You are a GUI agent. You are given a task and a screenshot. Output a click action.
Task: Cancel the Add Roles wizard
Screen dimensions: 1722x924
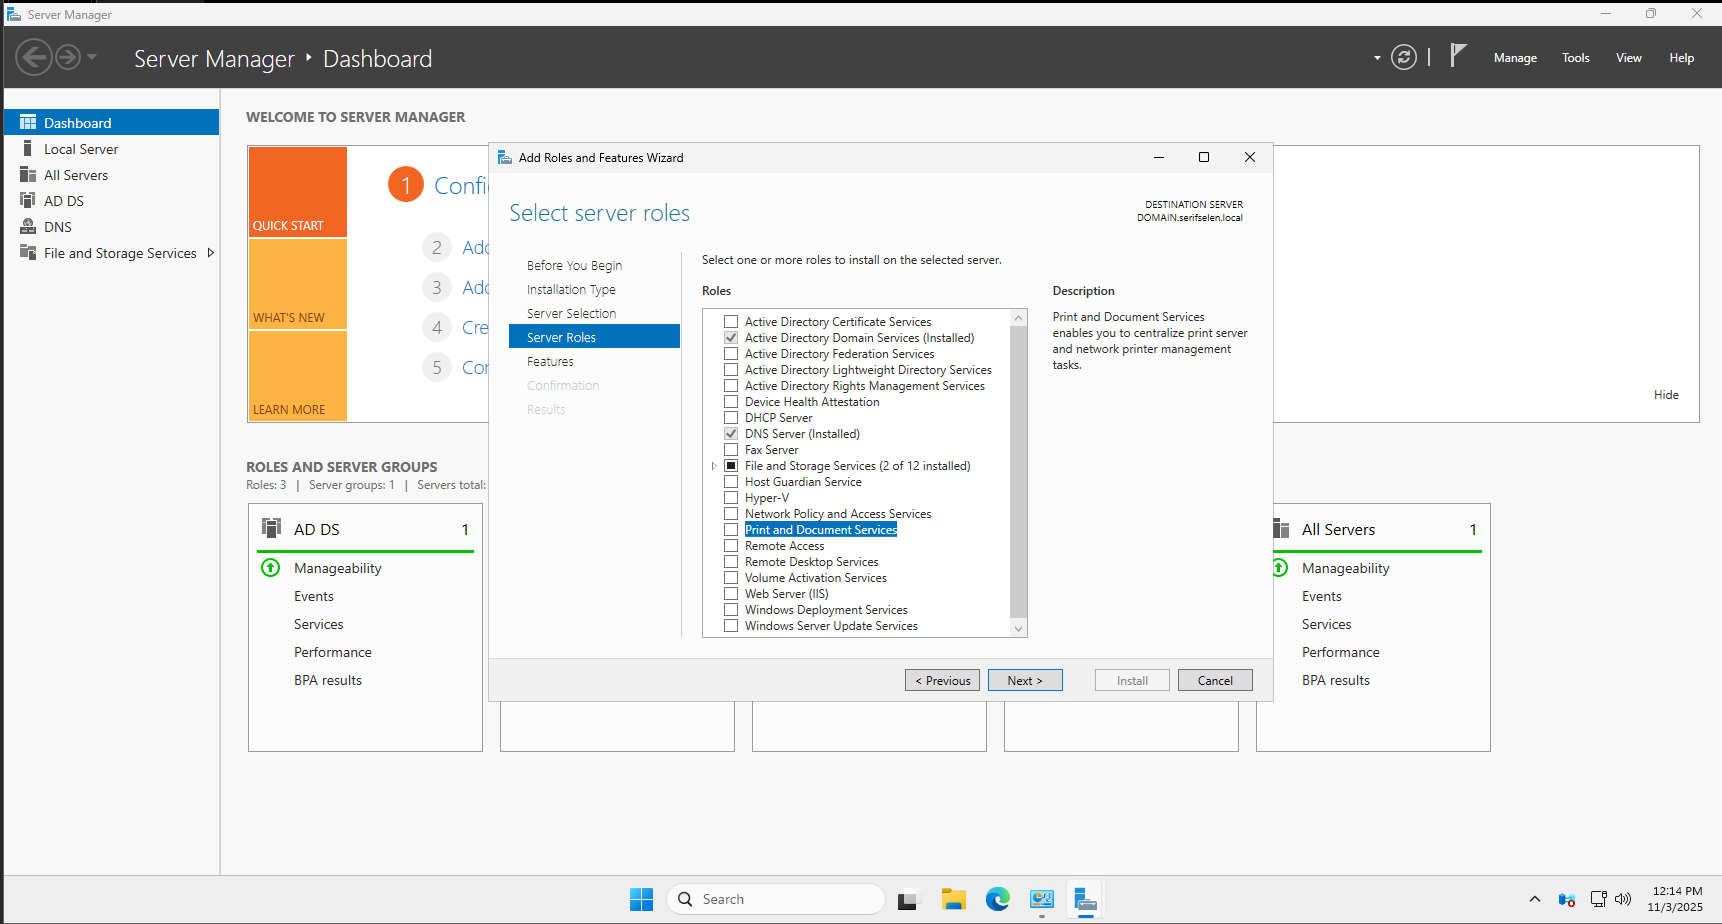[1214, 681]
